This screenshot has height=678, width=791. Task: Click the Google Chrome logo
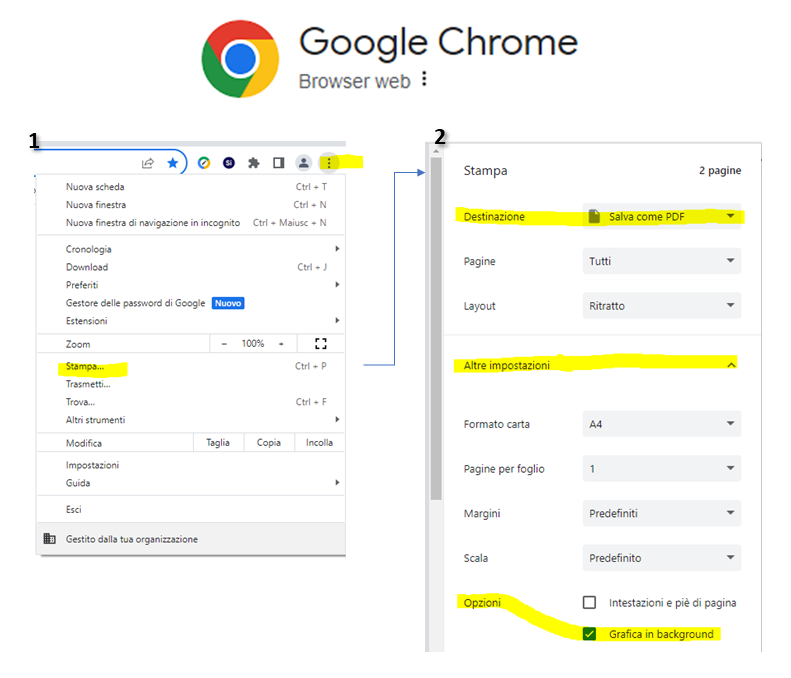pyautogui.click(x=240, y=59)
